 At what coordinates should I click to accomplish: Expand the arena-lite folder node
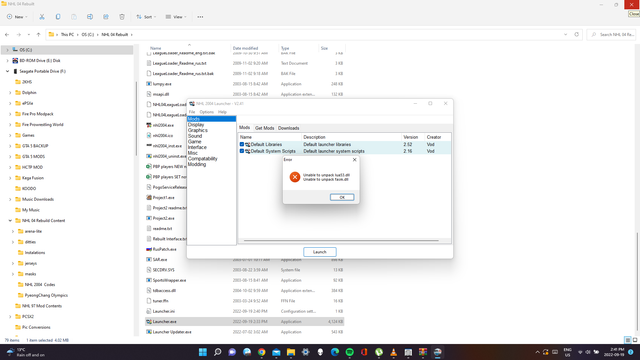[13, 231]
